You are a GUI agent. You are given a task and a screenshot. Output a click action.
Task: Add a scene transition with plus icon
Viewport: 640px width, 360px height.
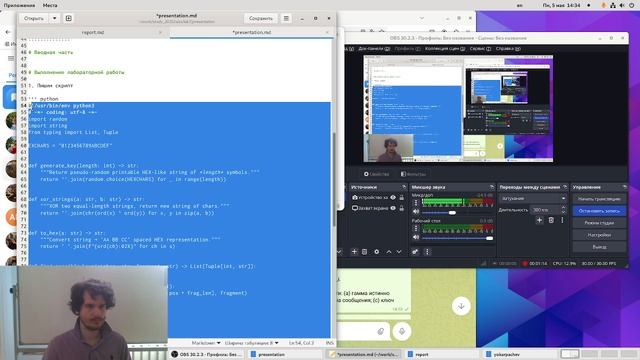point(539,220)
